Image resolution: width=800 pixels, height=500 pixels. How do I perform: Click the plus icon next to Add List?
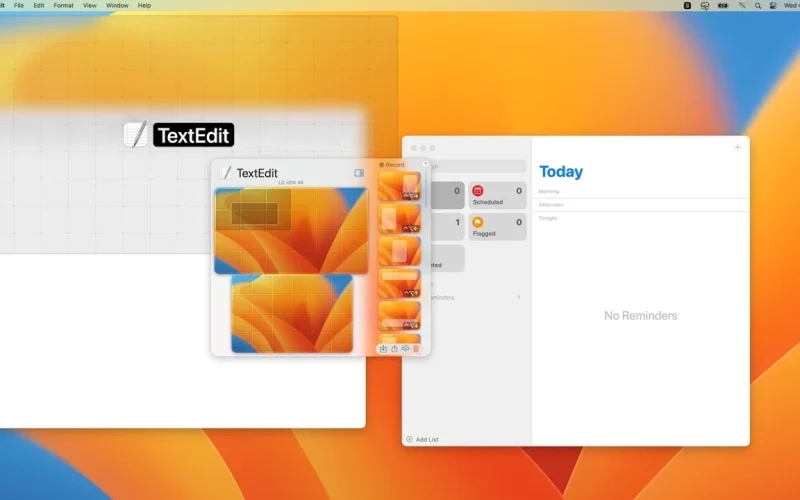tap(409, 439)
